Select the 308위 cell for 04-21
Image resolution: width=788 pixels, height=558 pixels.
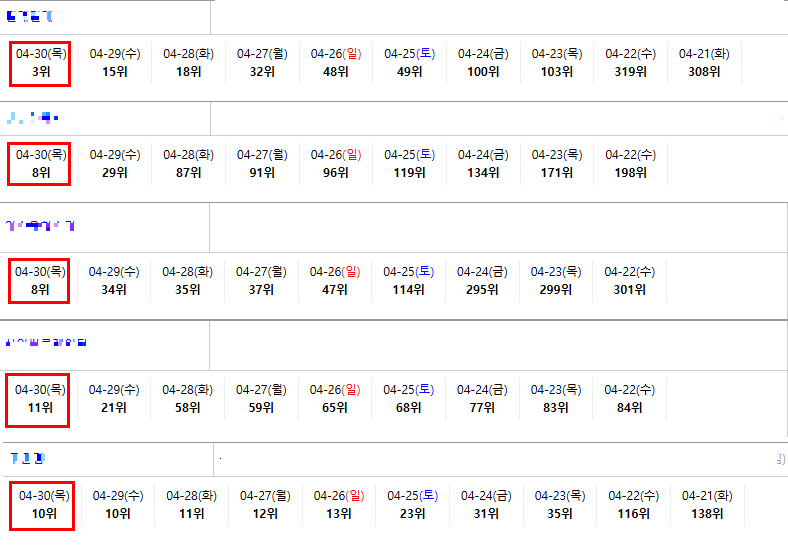coord(704,63)
